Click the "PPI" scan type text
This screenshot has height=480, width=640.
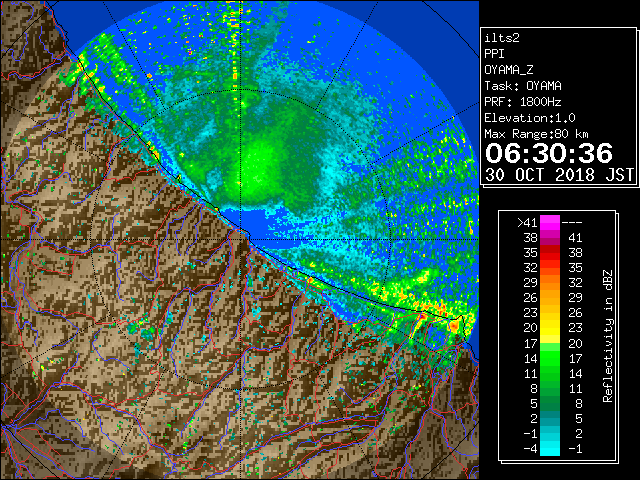click(x=494, y=54)
